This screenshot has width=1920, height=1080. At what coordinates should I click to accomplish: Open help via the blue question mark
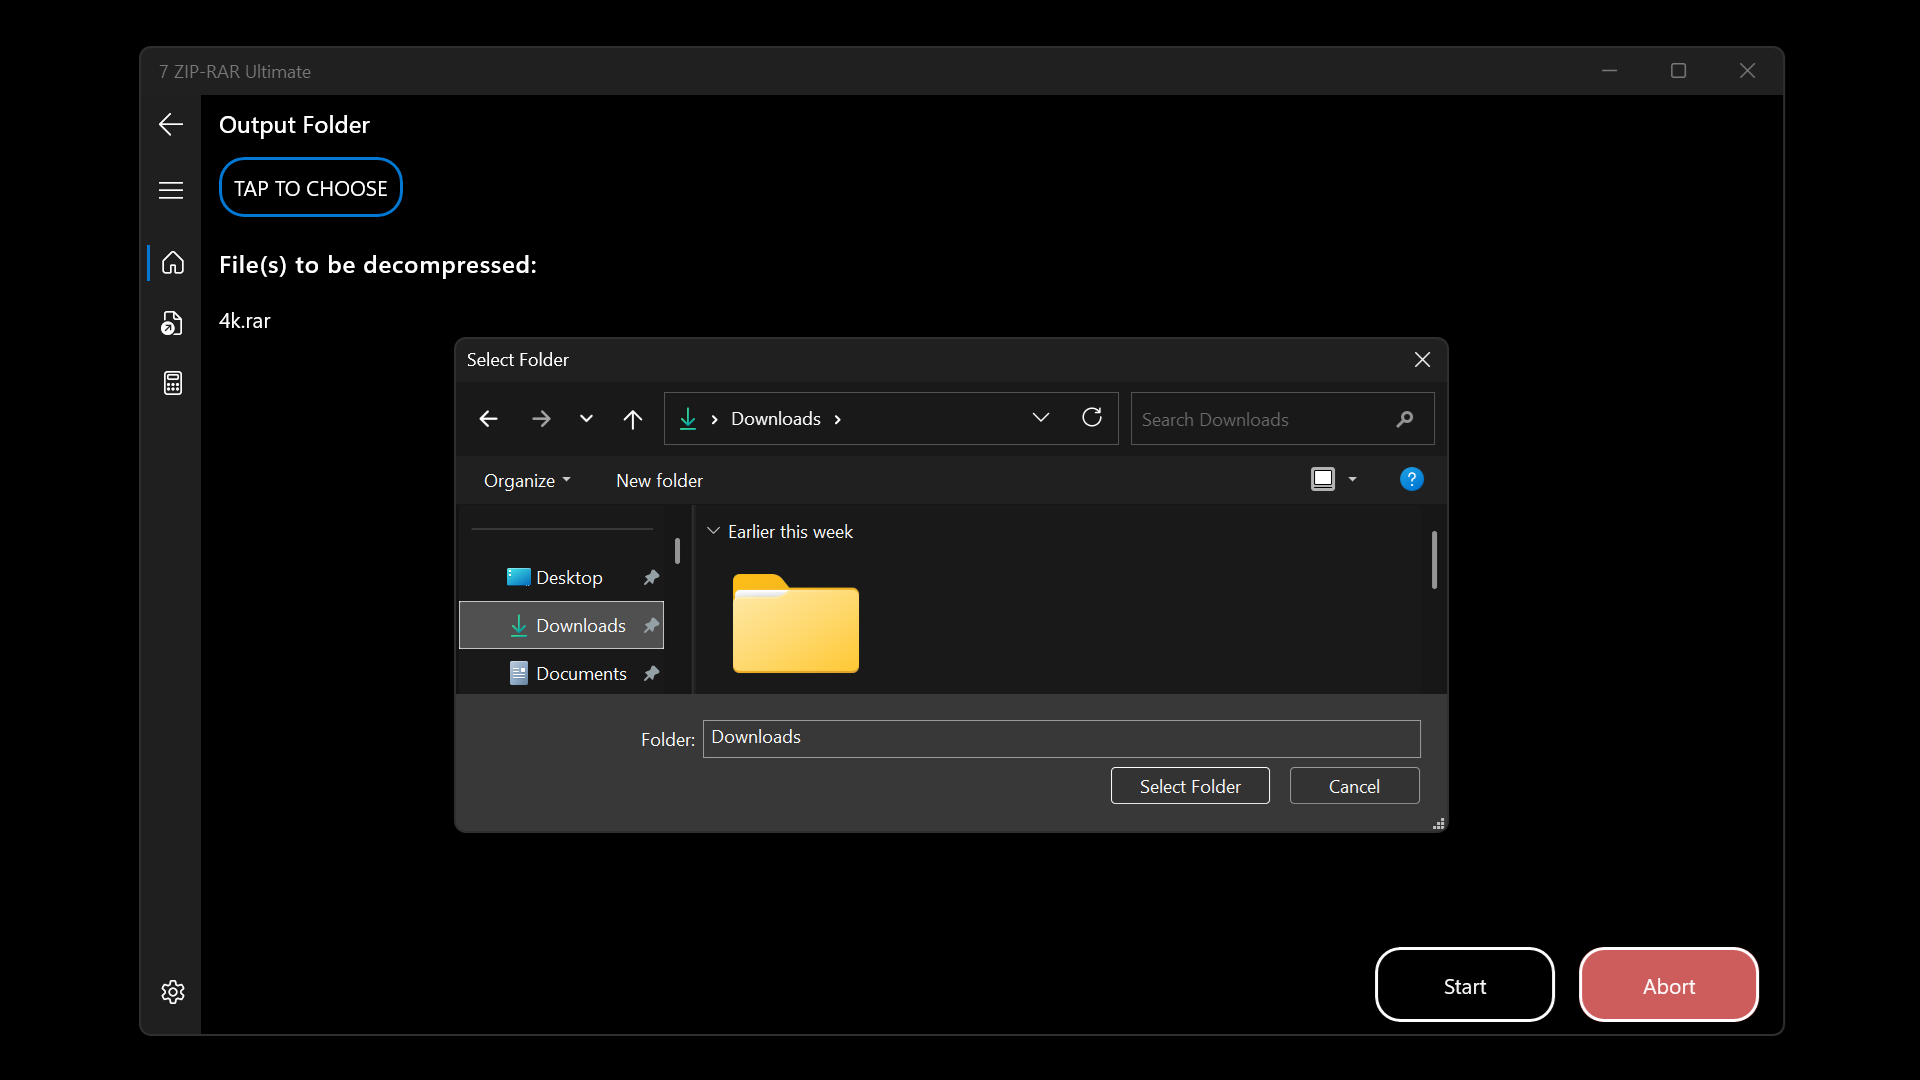click(1410, 479)
